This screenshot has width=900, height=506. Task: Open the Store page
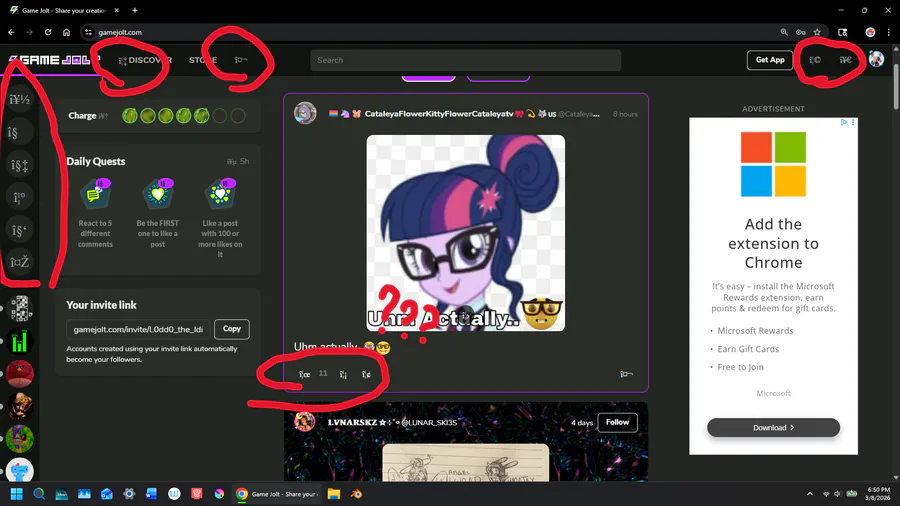(203, 60)
